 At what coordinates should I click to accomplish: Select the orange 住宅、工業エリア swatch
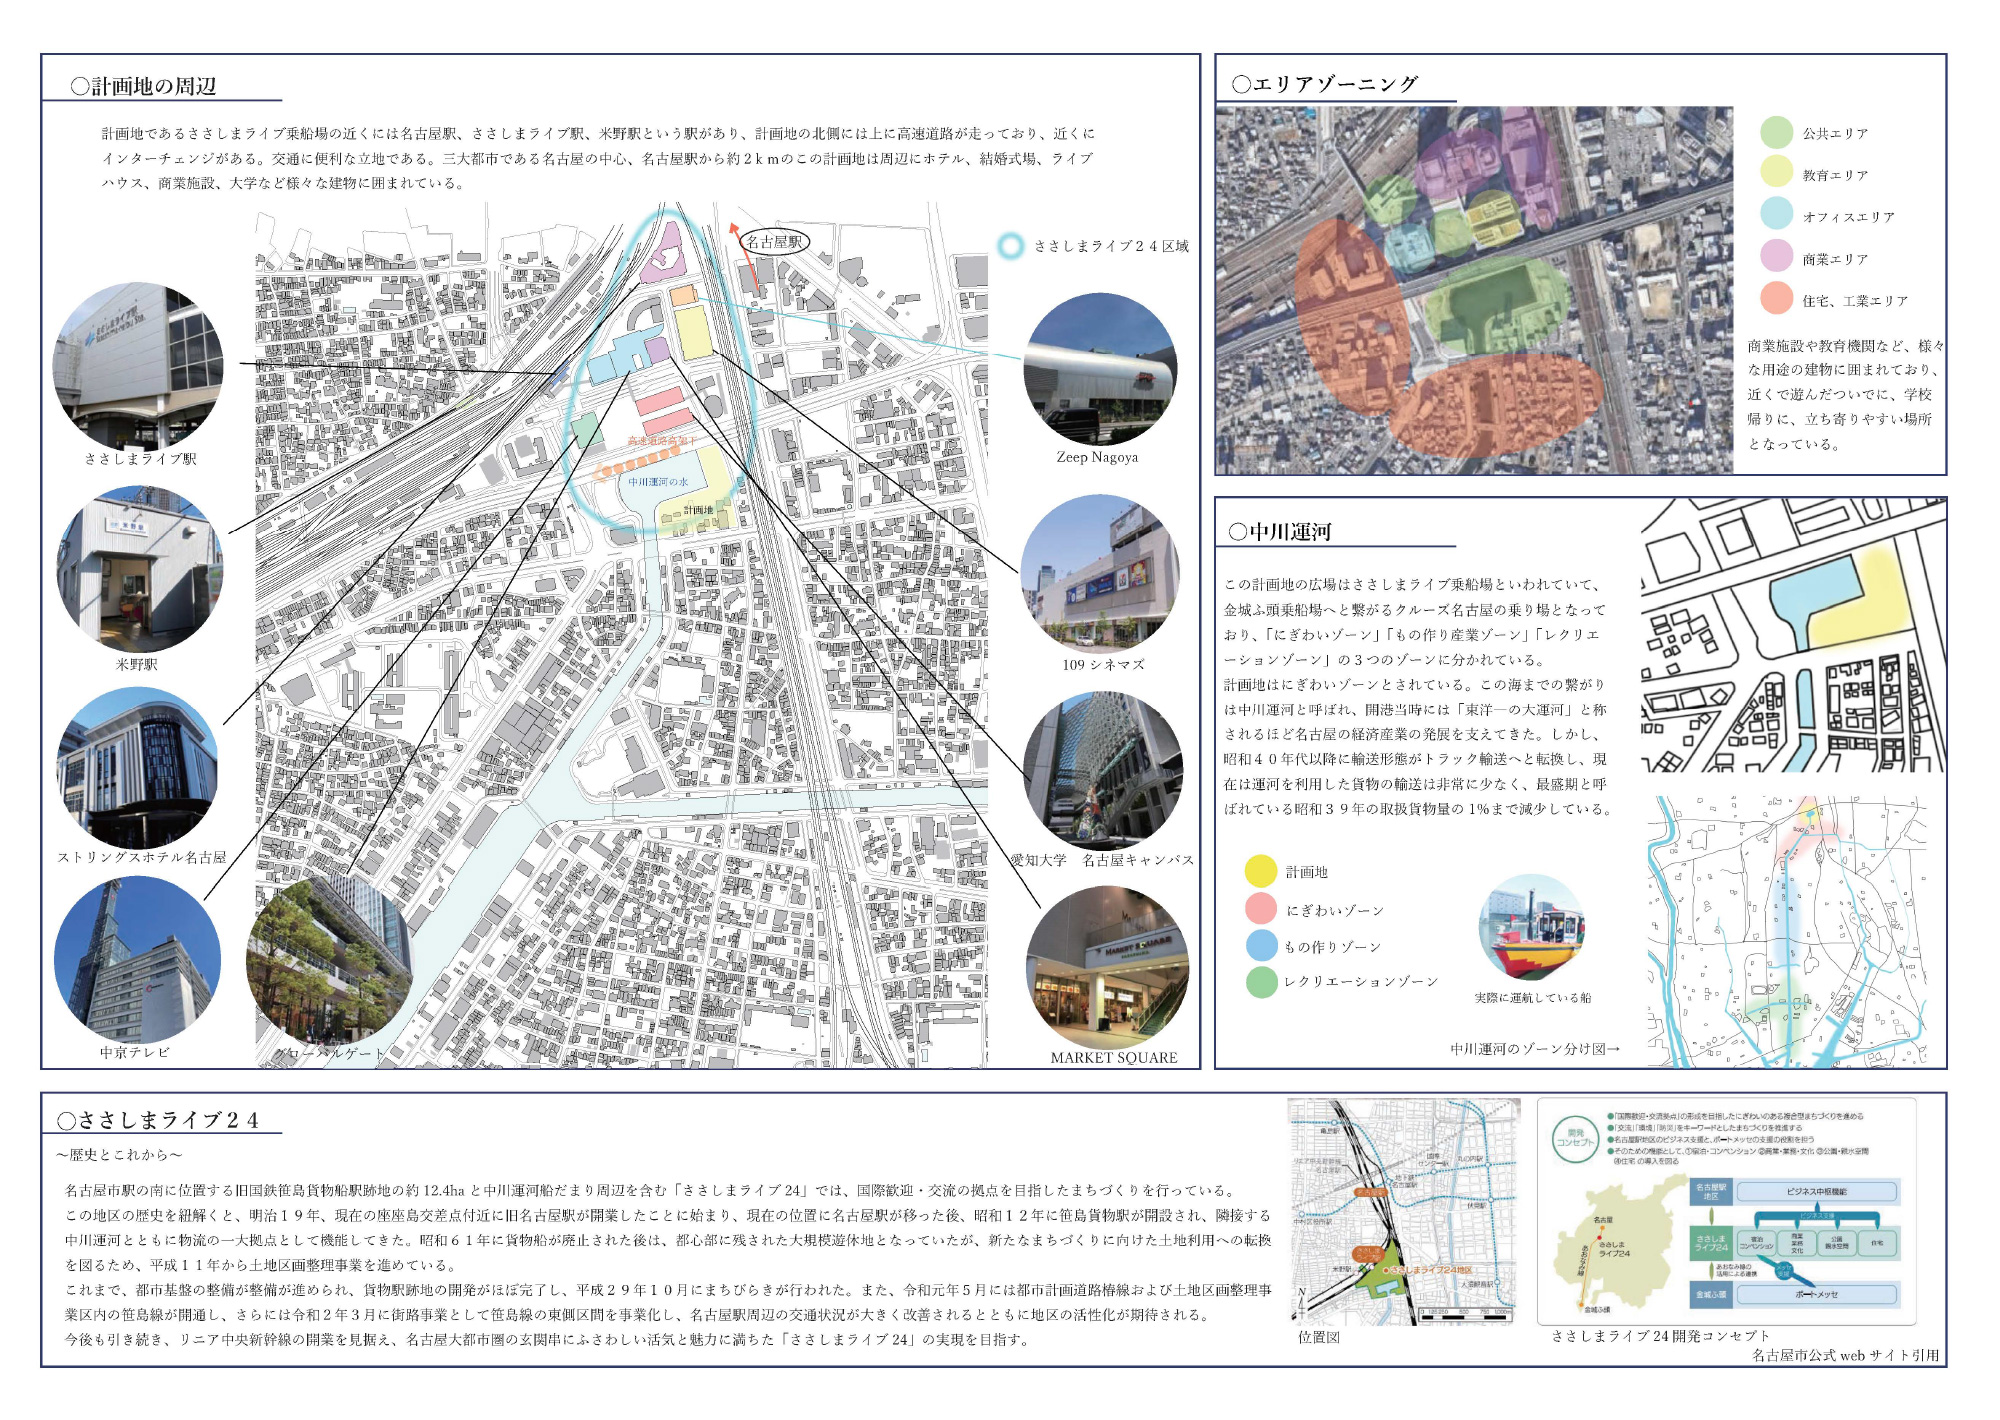1776,300
